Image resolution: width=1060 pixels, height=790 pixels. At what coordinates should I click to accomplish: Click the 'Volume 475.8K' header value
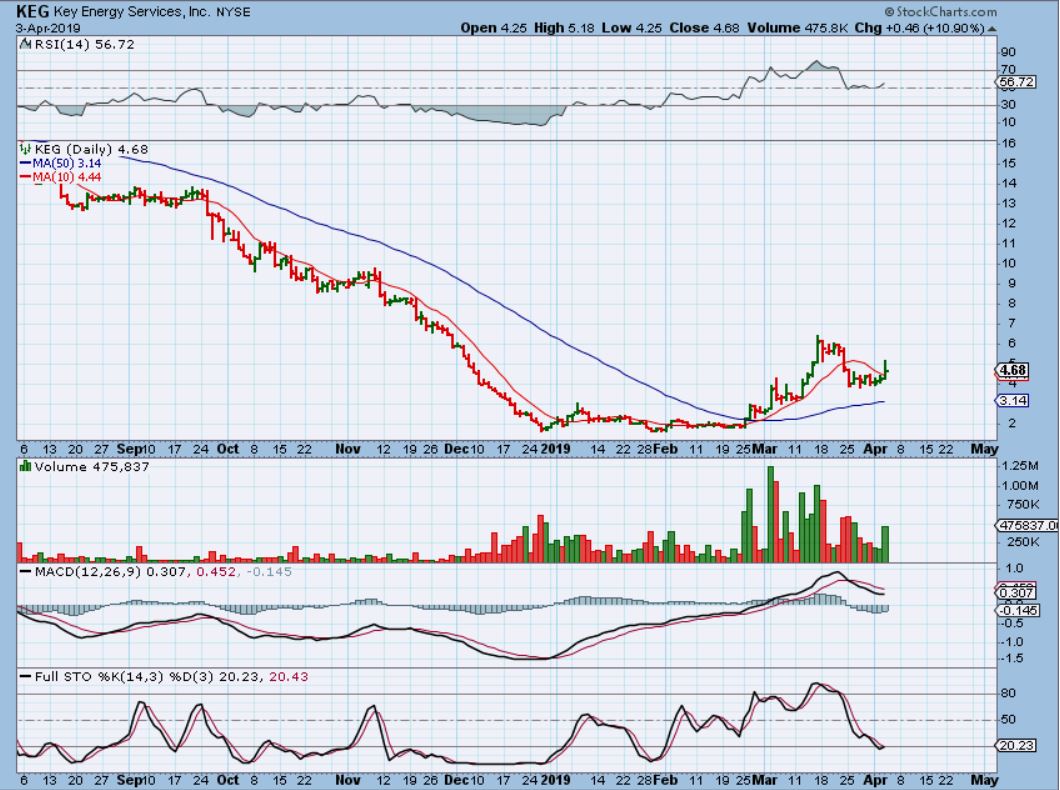click(x=798, y=28)
